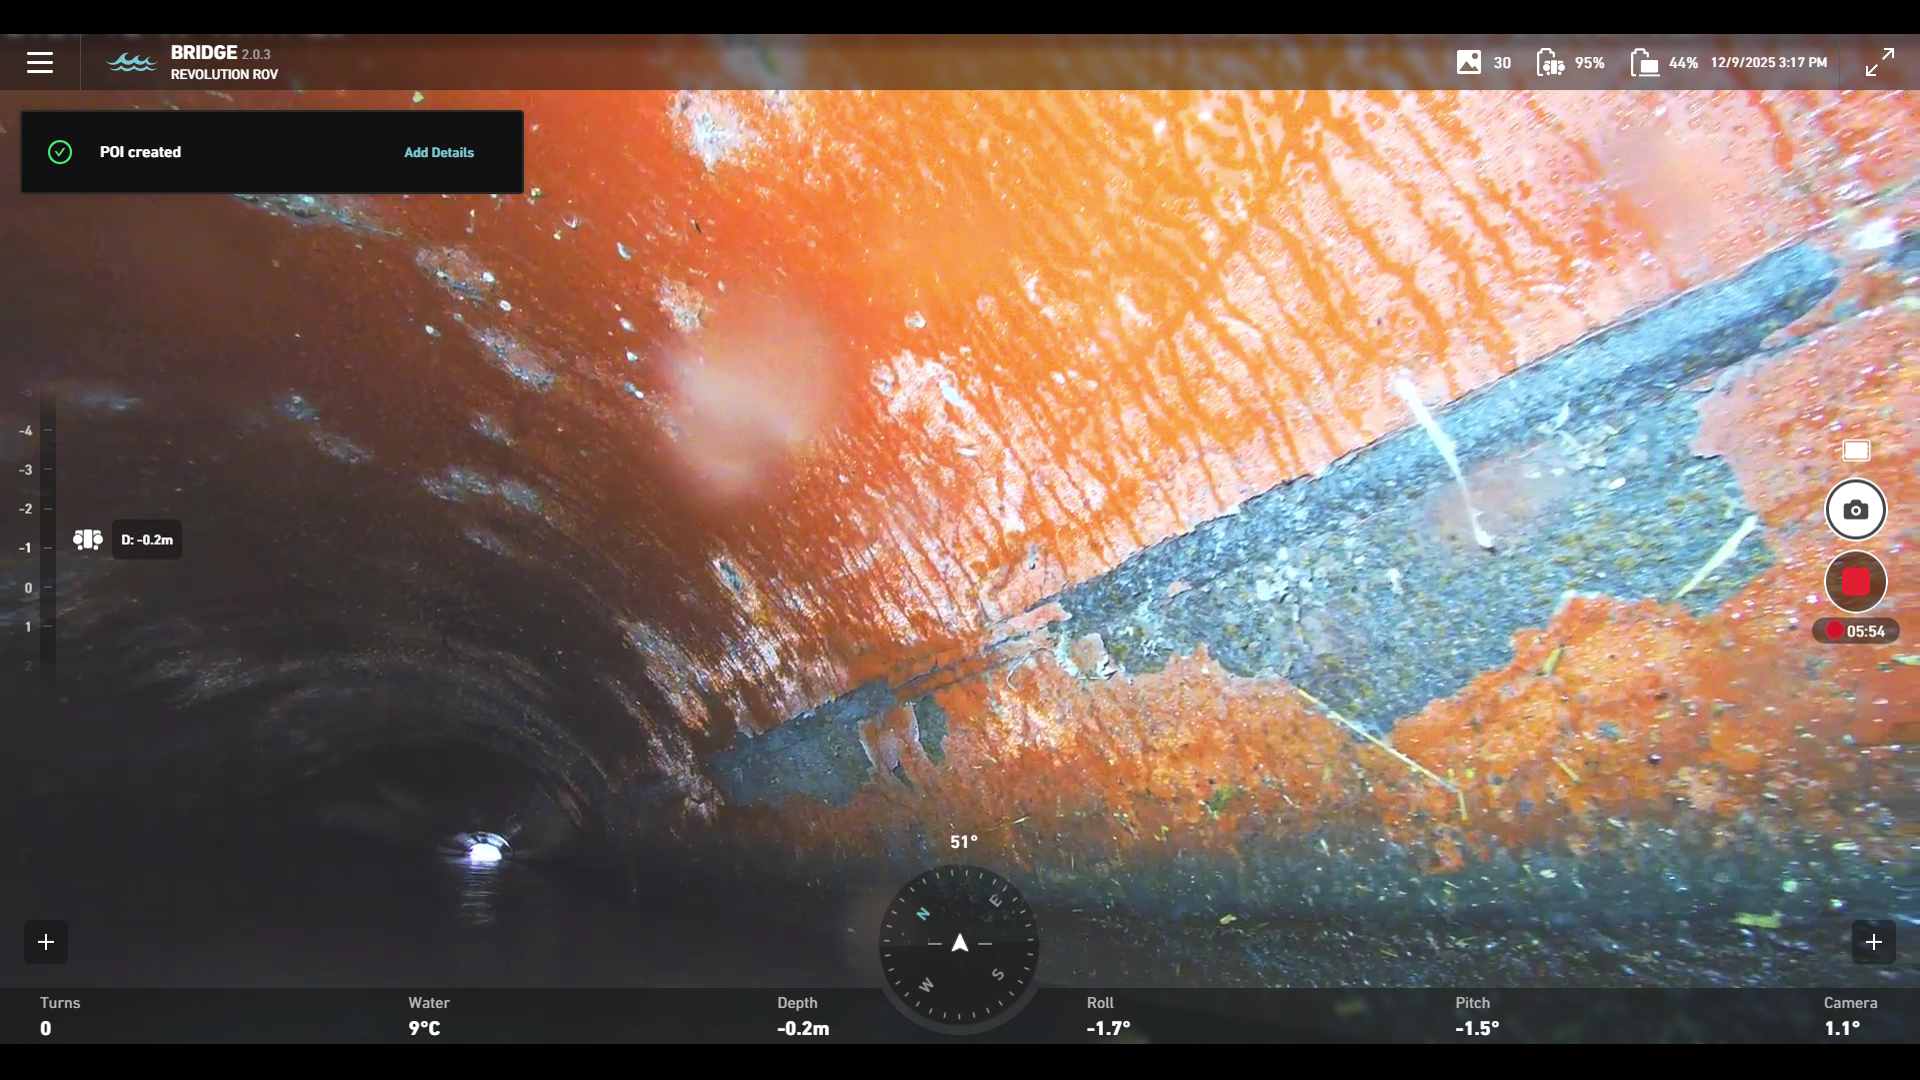Stop video recording red button
1920x1080 pixels.
click(x=1856, y=582)
